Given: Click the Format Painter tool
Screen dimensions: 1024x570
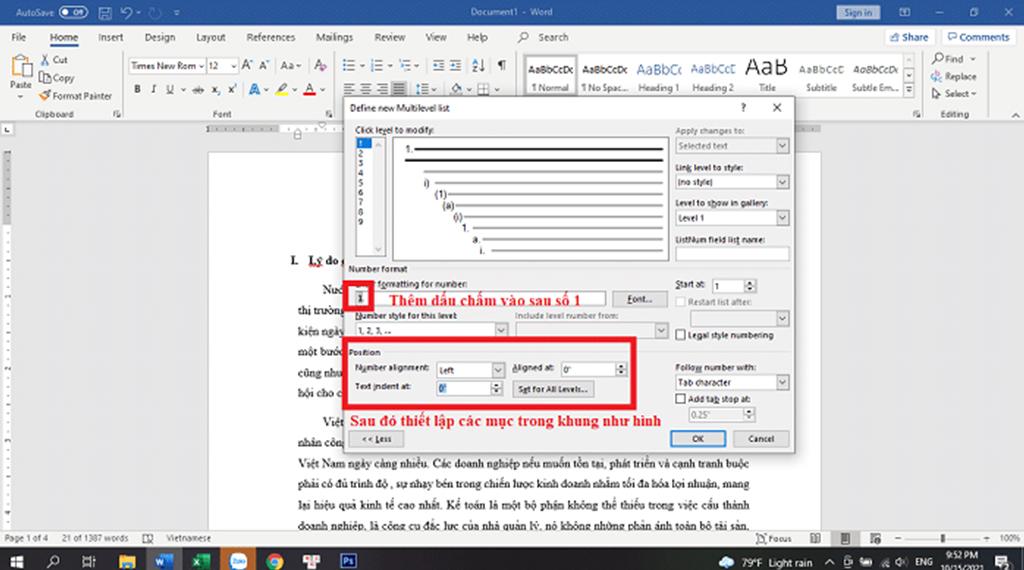Looking at the screenshot, I should pos(75,96).
